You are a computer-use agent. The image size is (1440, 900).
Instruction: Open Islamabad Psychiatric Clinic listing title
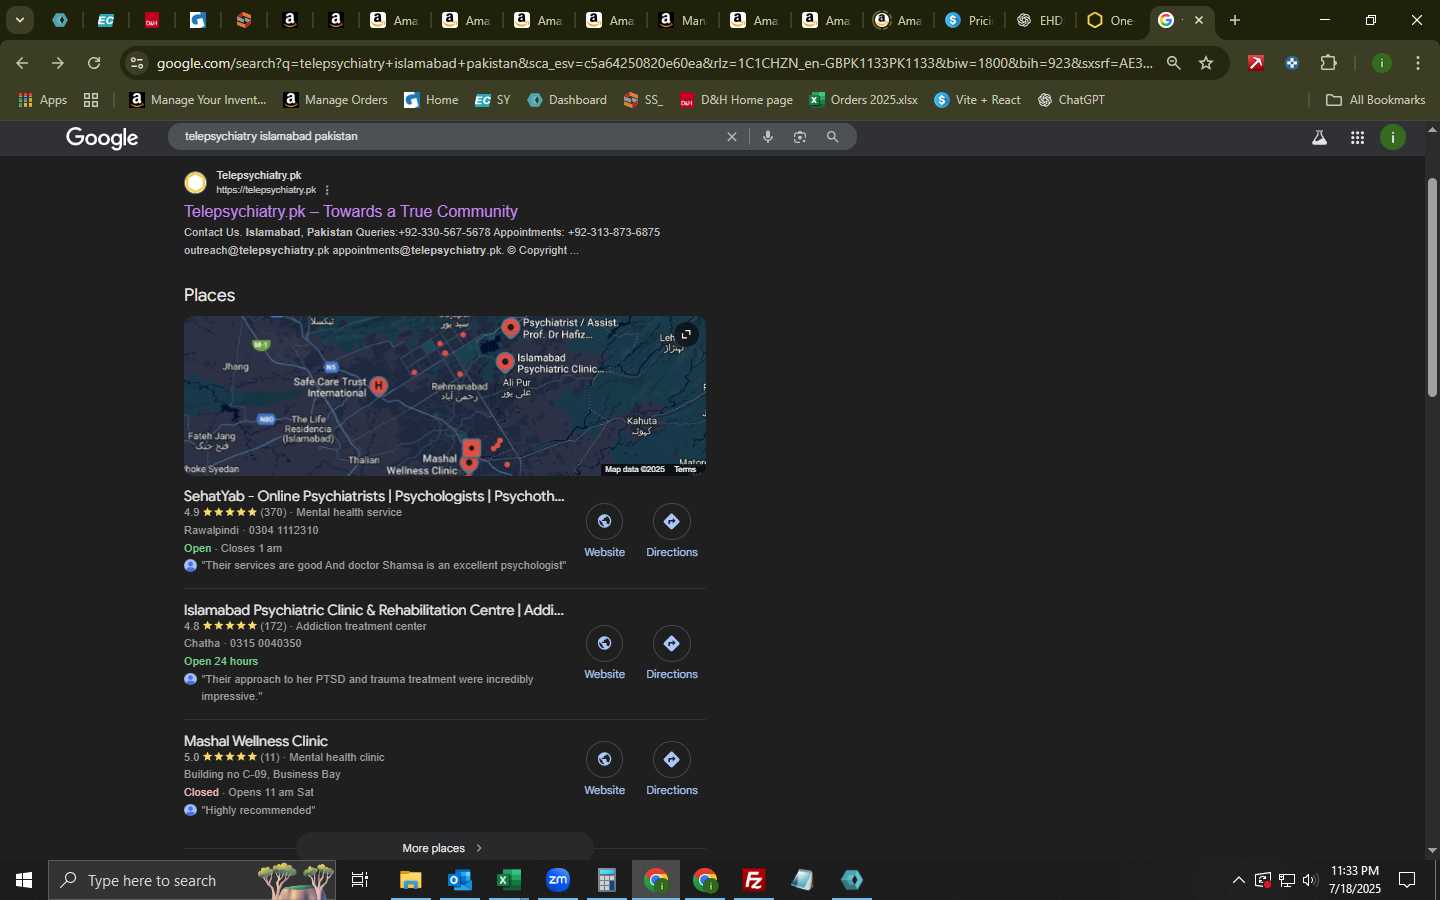pos(374,610)
